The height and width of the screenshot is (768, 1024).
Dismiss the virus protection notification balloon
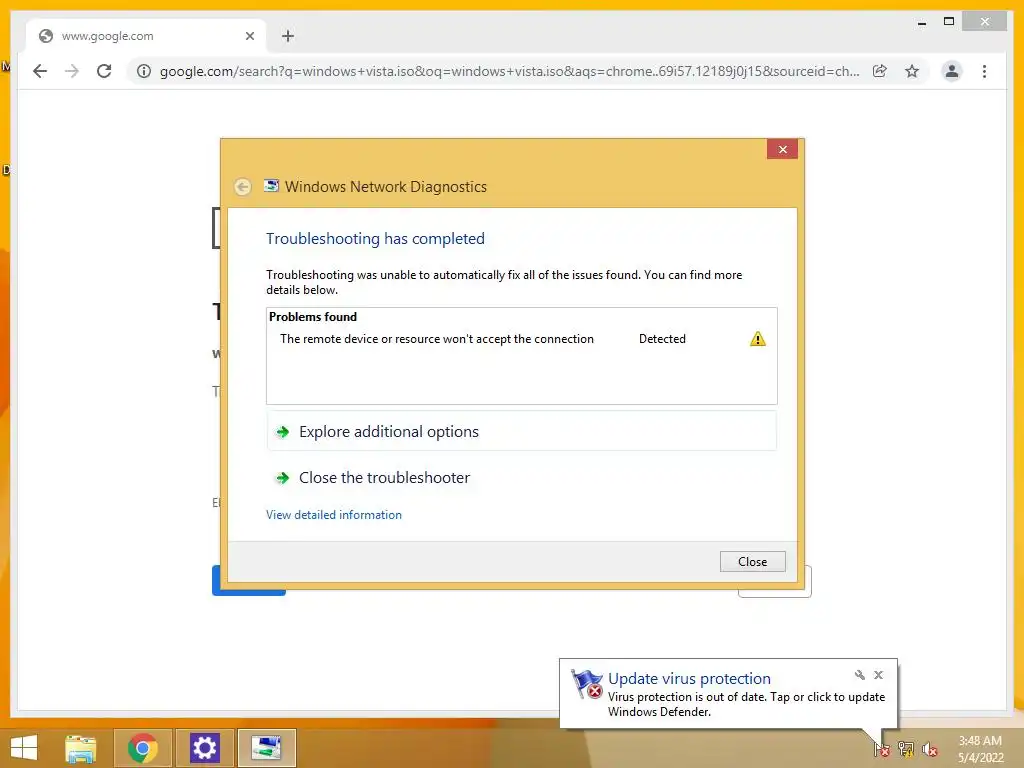click(878, 675)
